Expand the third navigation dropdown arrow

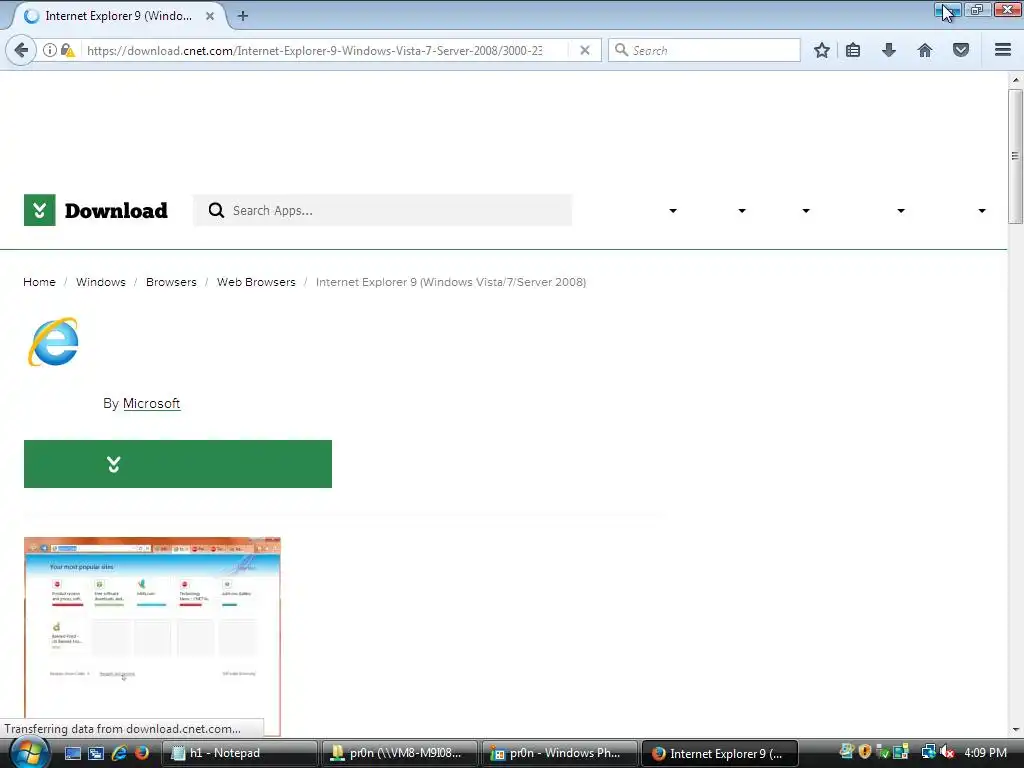806,211
